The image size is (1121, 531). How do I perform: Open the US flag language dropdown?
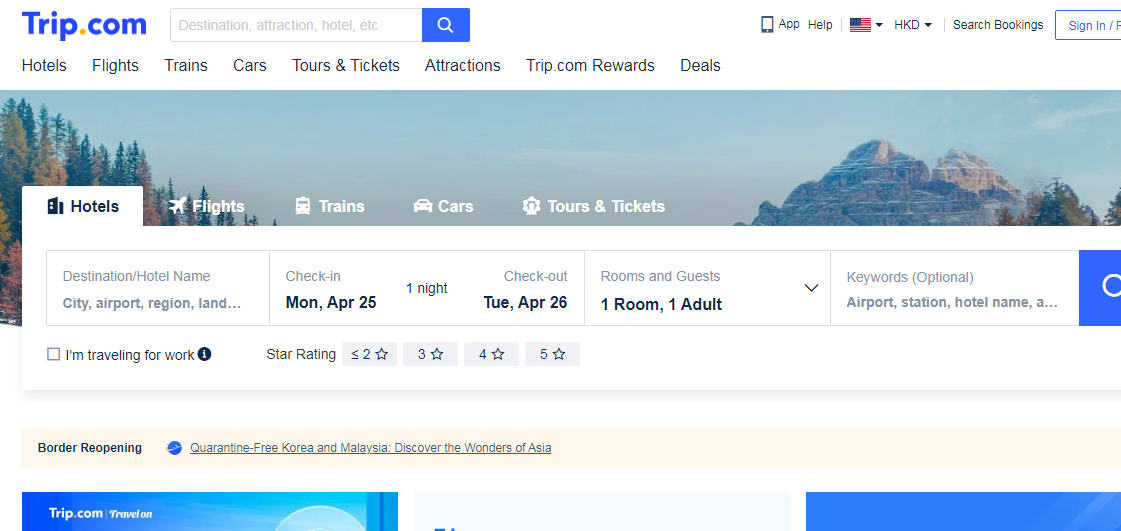coord(866,25)
